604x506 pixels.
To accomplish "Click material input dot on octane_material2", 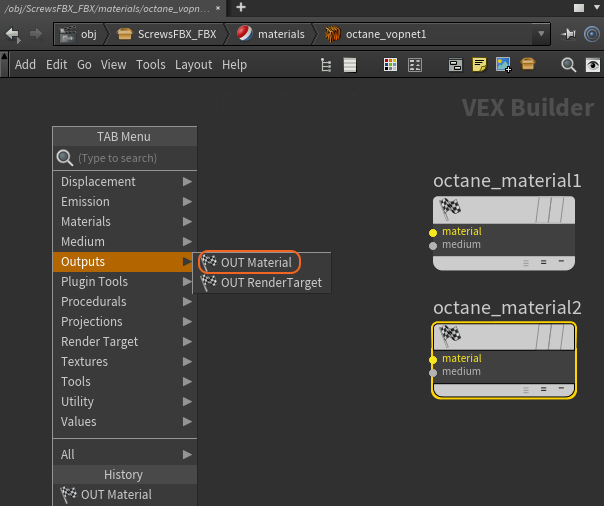I will pyautogui.click(x=433, y=360).
